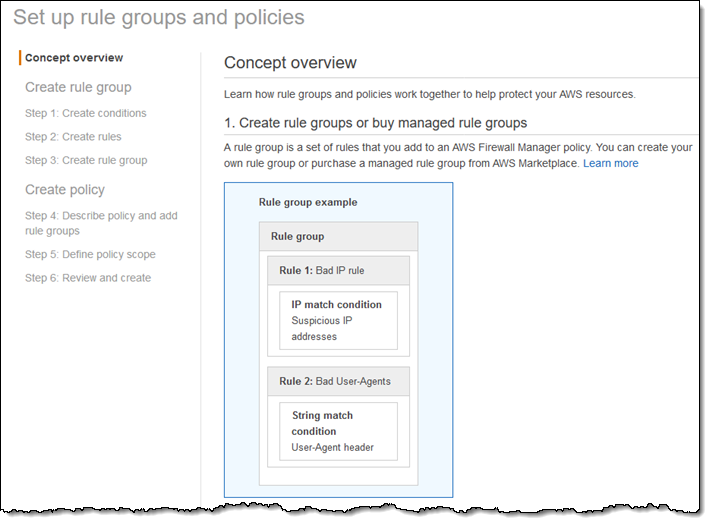Viewport: 710px width, 523px height.
Task: Click the Create rule group section heading
Action: pyautogui.click(x=78, y=87)
